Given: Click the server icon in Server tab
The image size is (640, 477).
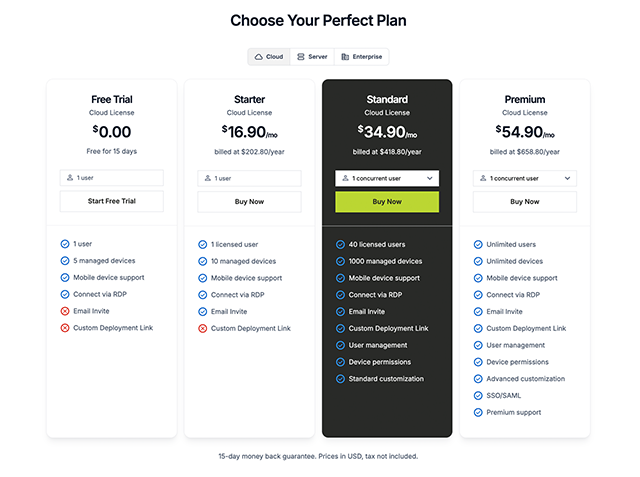Looking at the screenshot, I should 300,57.
